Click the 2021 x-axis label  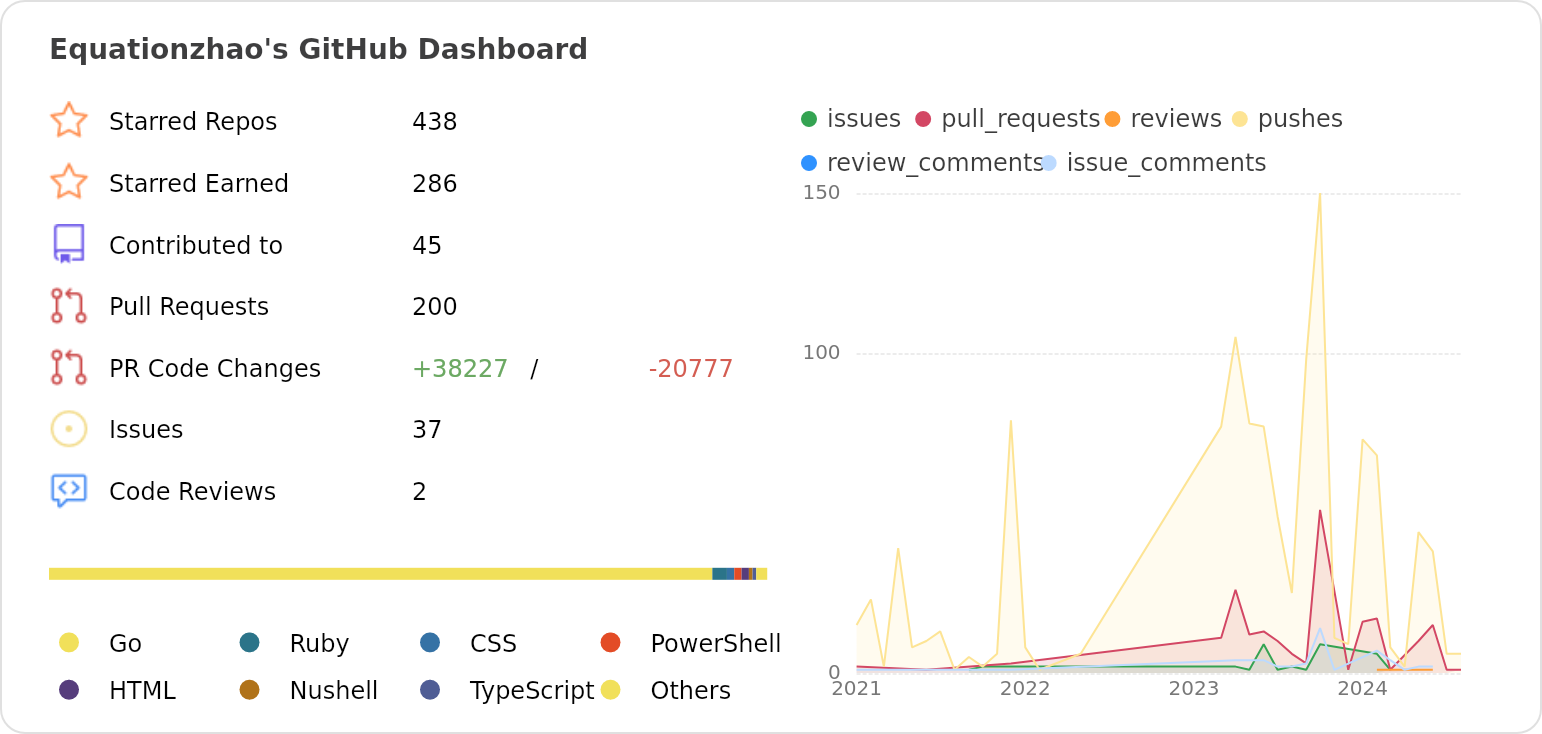tap(857, 689)
